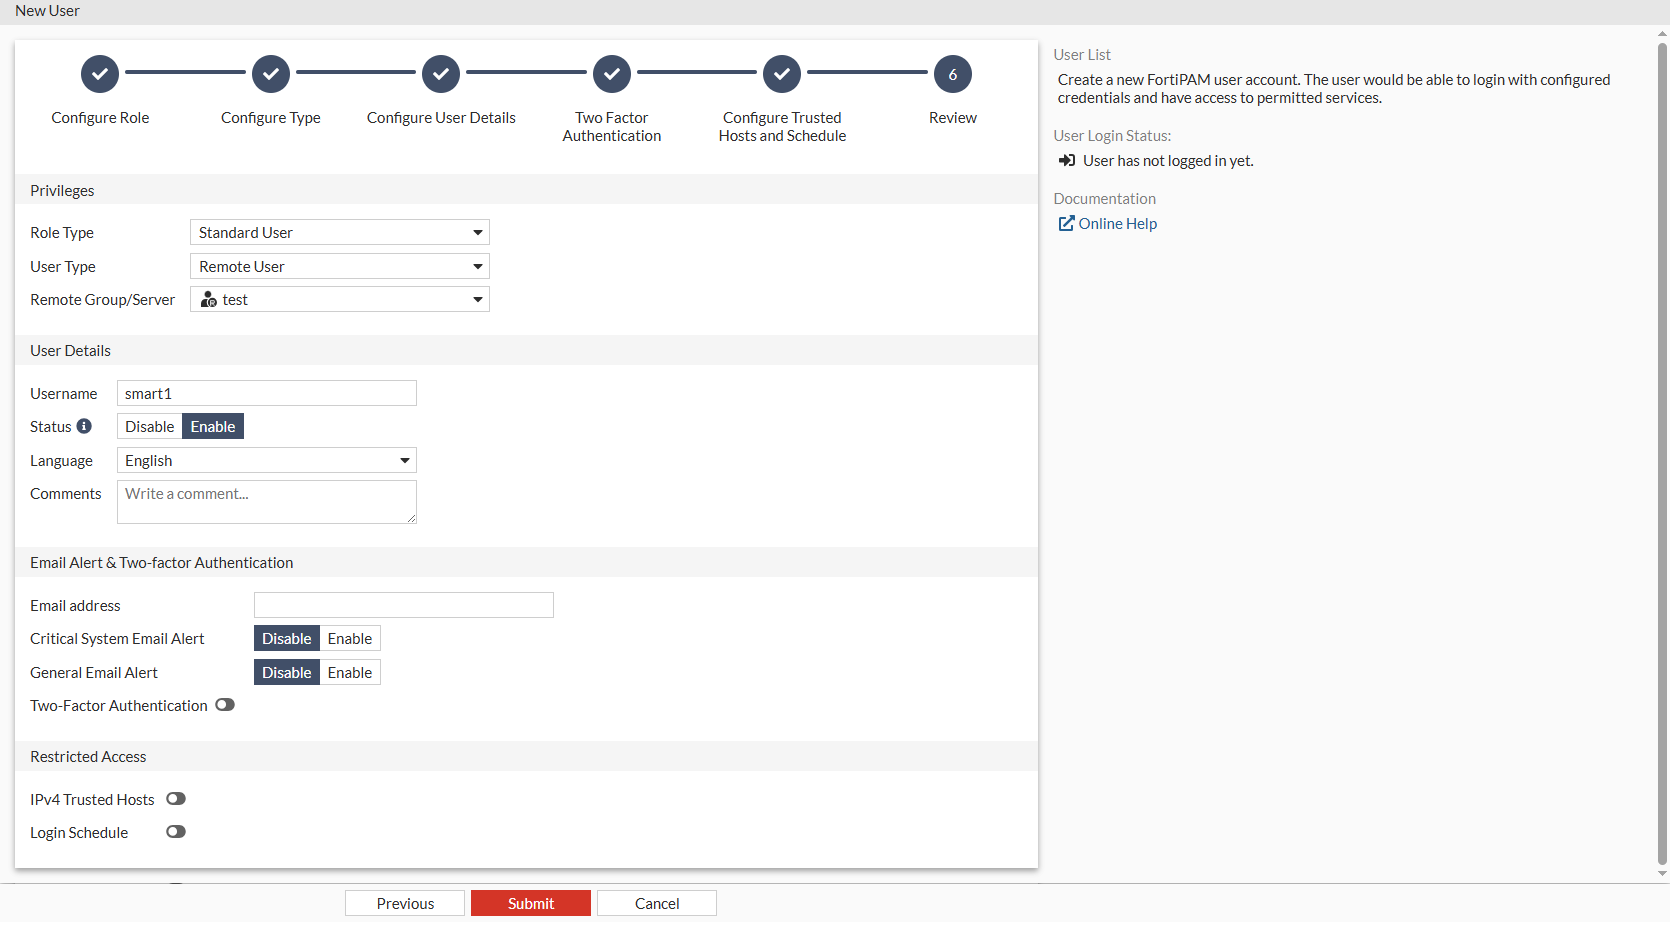Set Status to Enable
Screen dimensions: 1670x928
coord(213,426)
